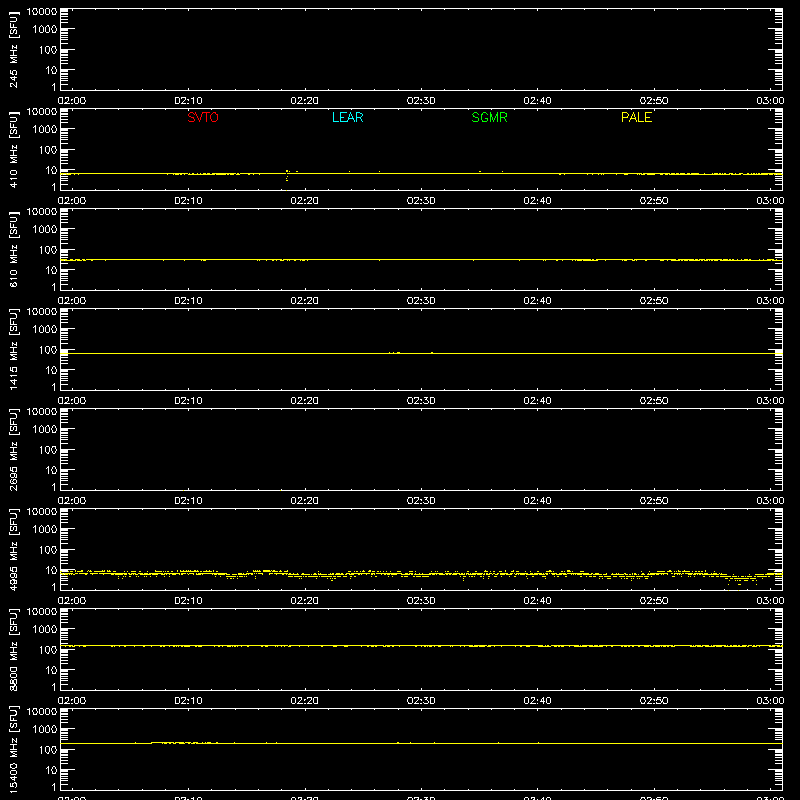Click 02:50 tick label below 1415 MHz panel
The width and height of the screenshot is (800, 800).
point(654,401)
